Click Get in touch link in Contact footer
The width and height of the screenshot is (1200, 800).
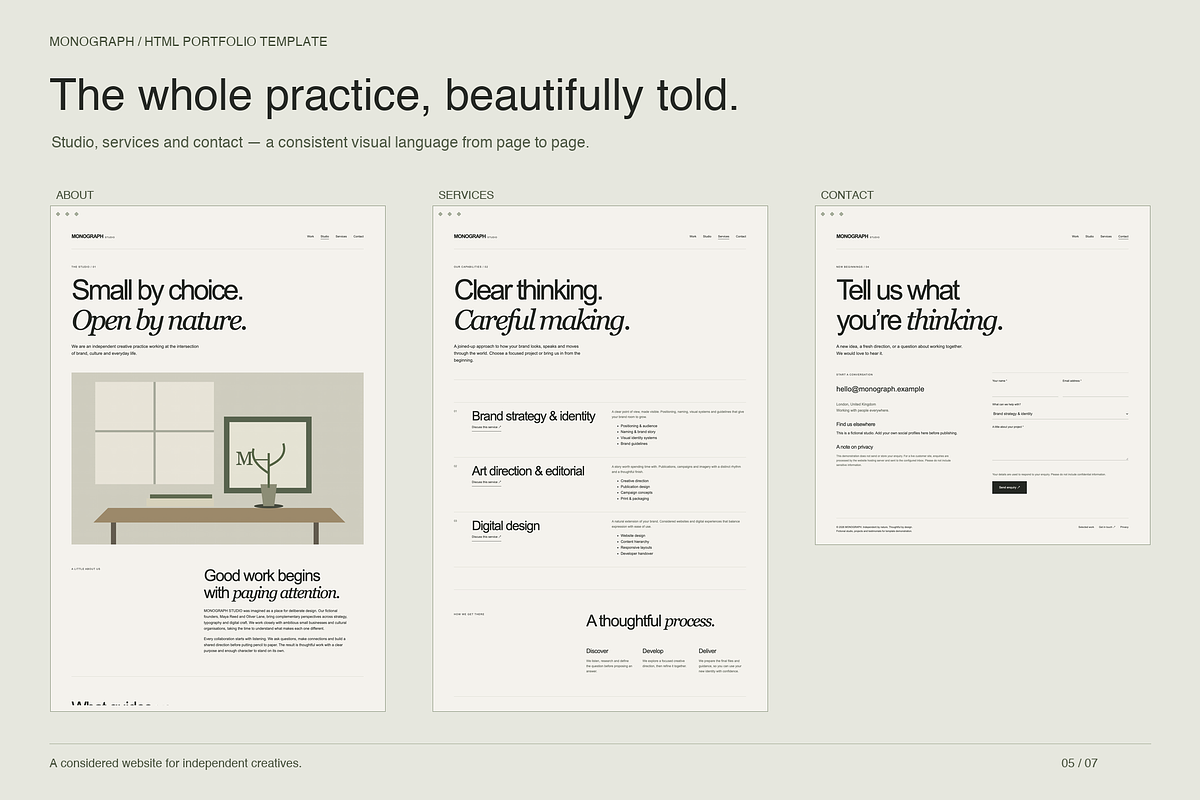coord(1107,527)
